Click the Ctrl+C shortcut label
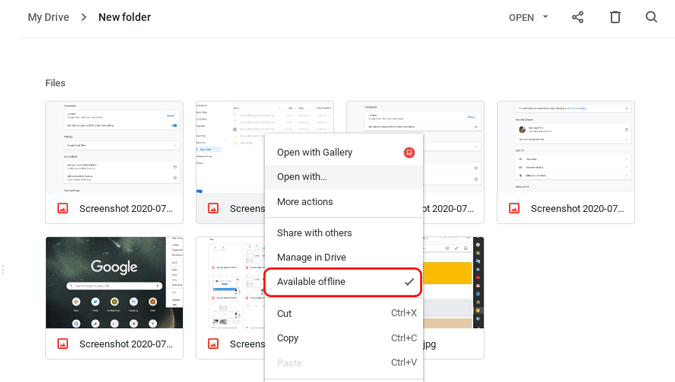675x382 pixels. pyautogui.click(x=403, y=338)
